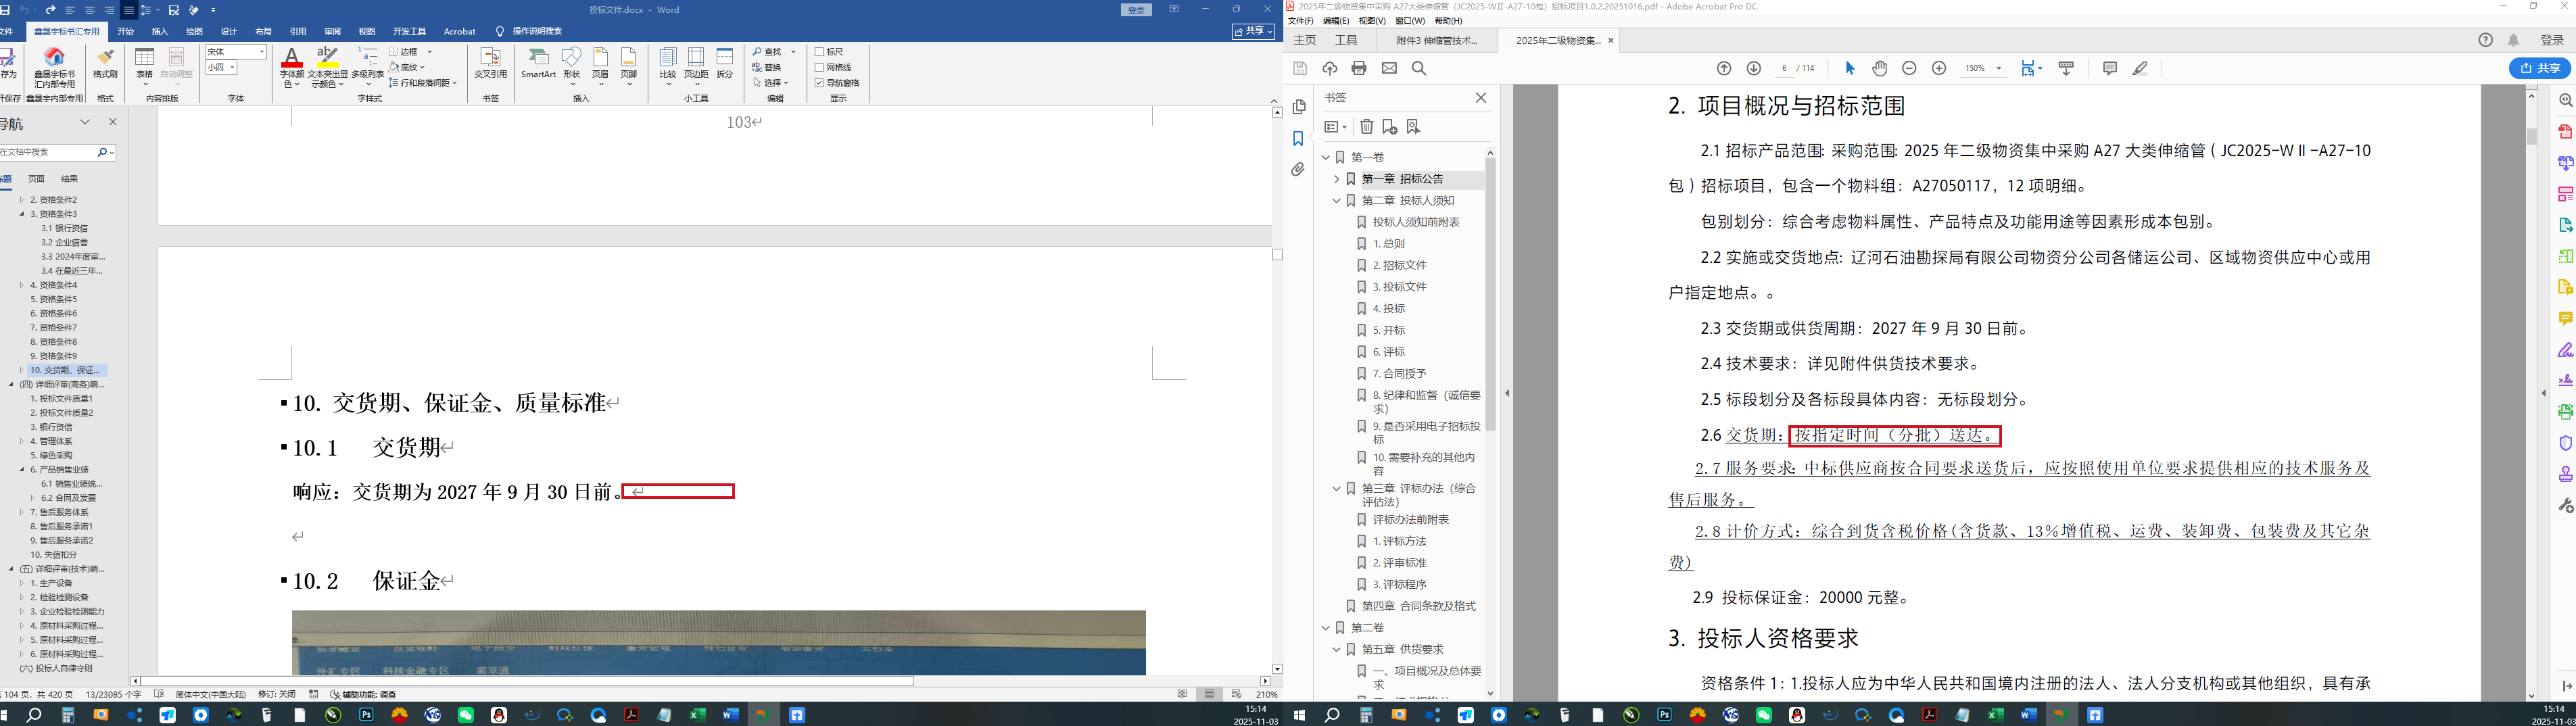2576x726 pixels.
Task: Click the email envelope icon in Acrobat
Action: 1389,68
